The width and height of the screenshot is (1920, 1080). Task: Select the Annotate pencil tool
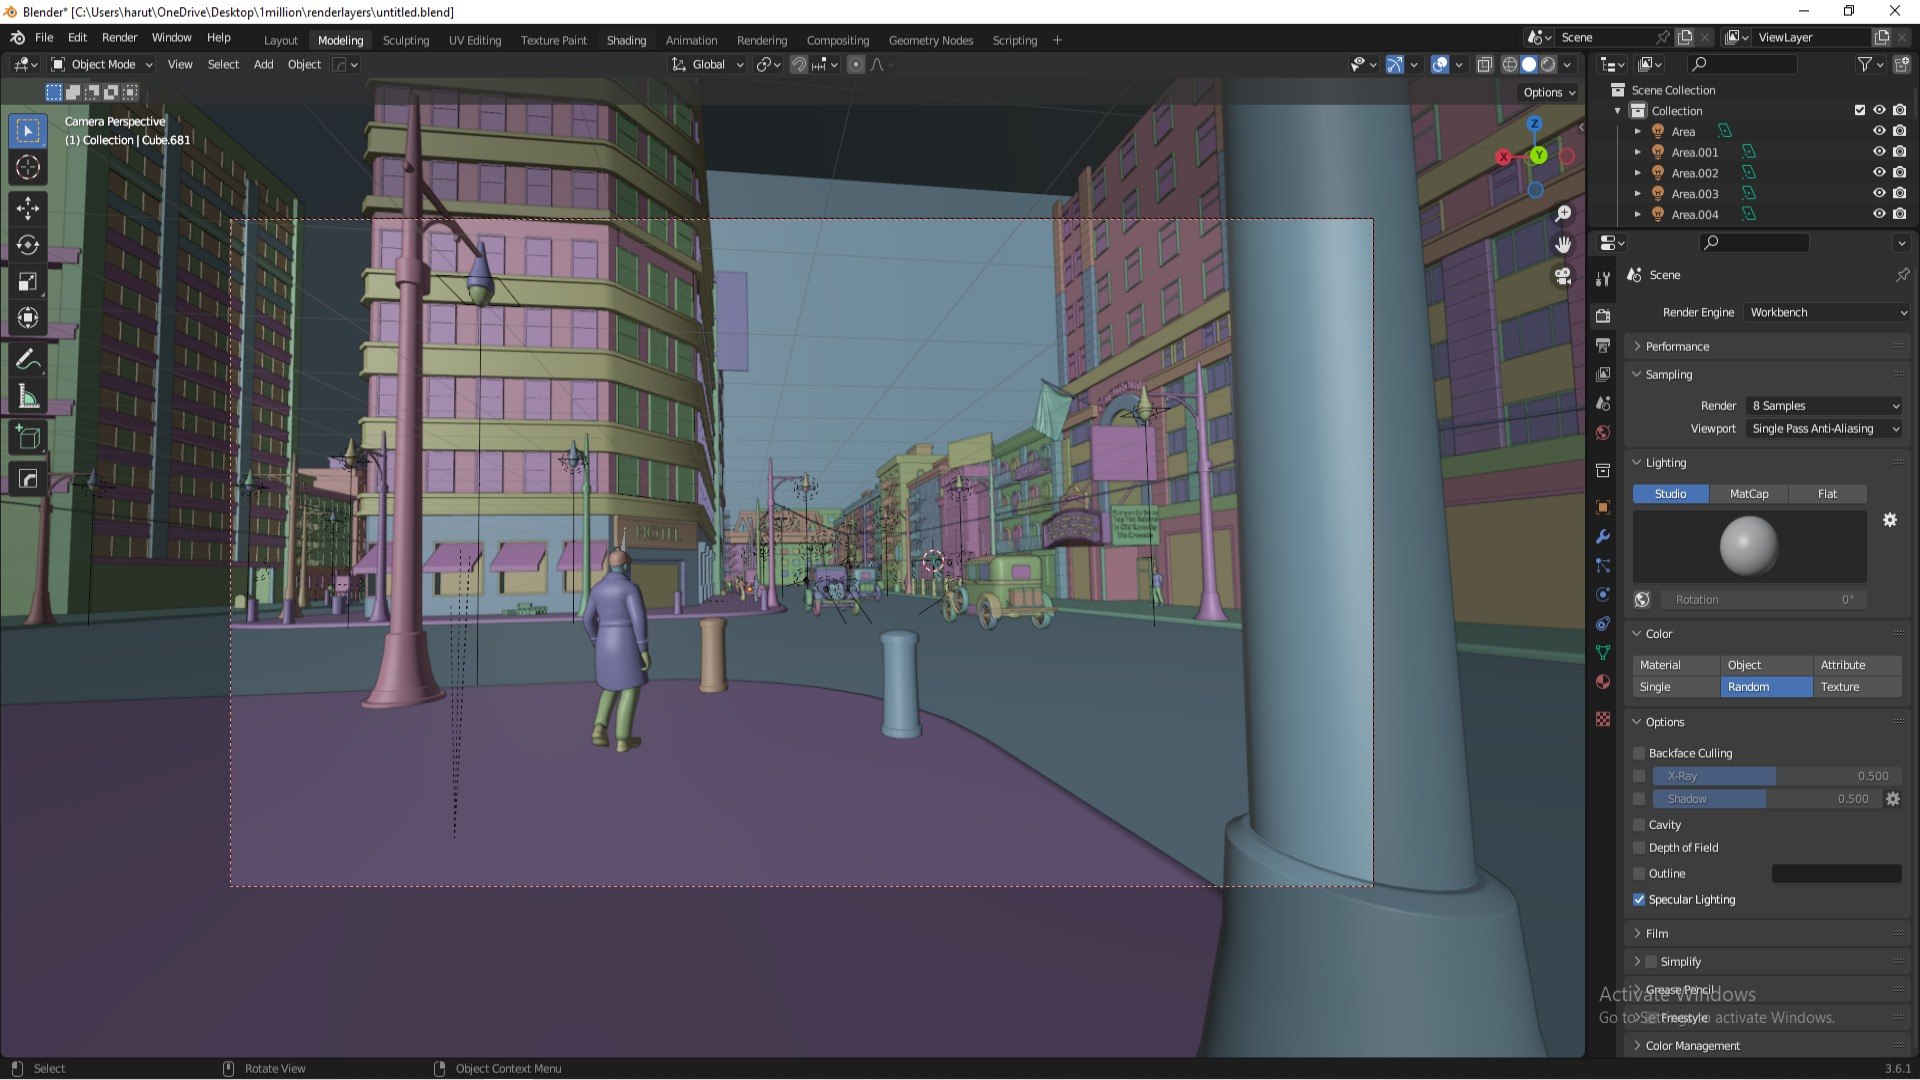(x=28, y=359)
